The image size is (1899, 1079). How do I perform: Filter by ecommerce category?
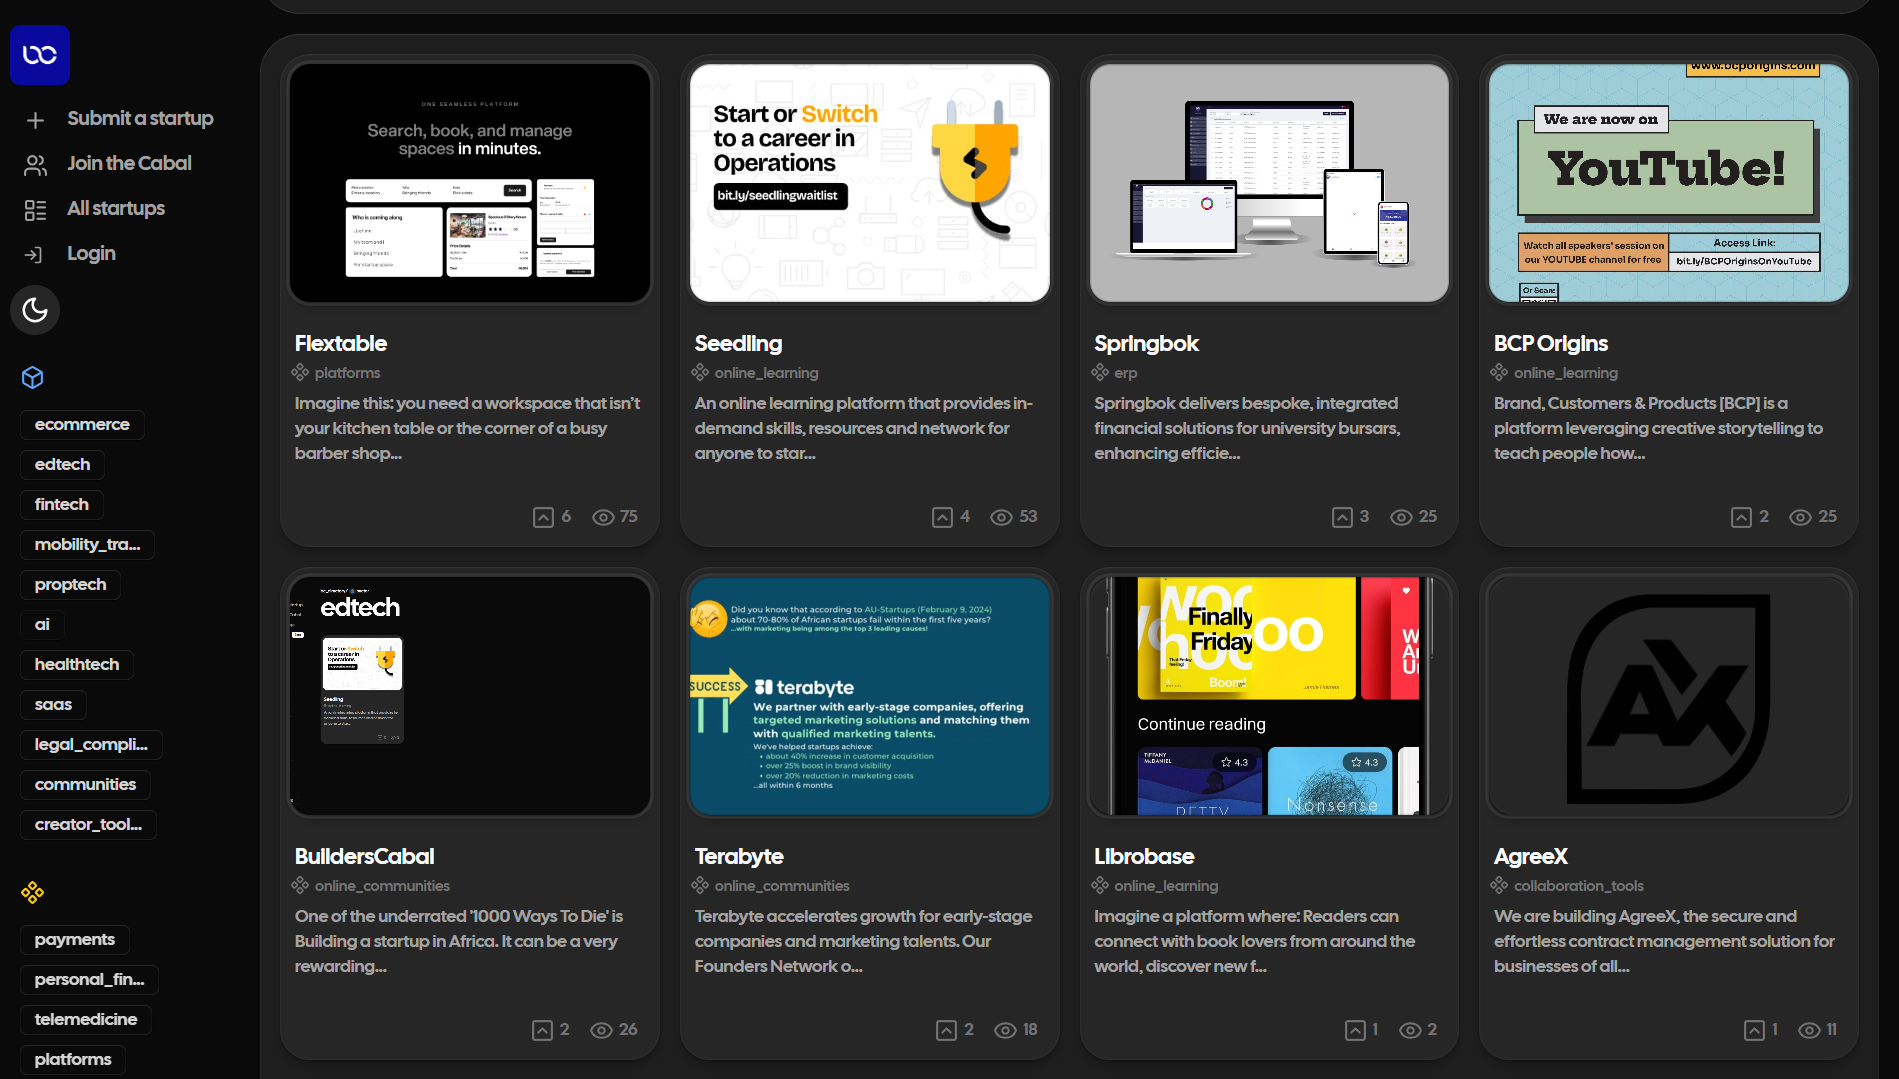(x=82, y=424)
